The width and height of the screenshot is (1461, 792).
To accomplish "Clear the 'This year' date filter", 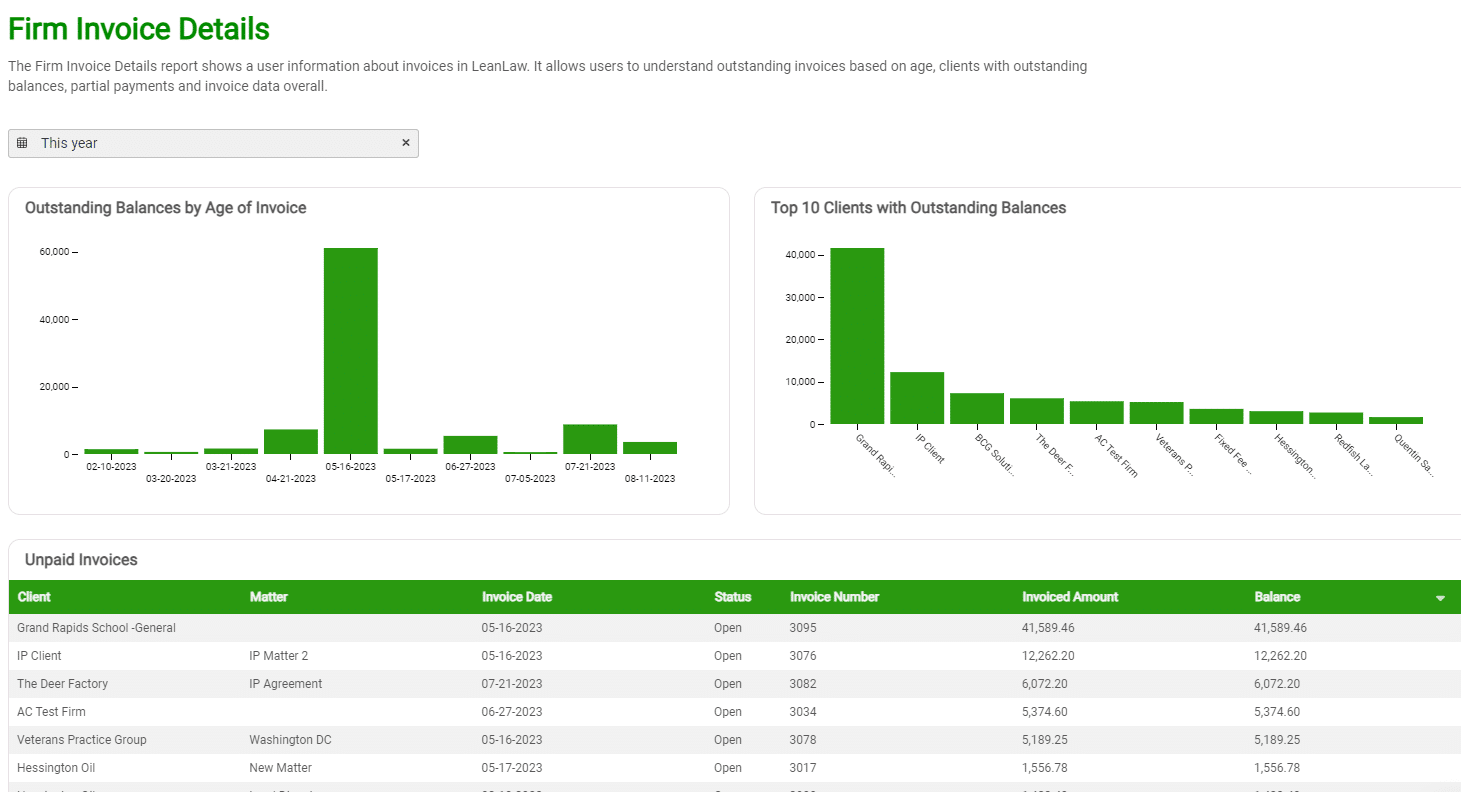I will [x=406, y=143].
